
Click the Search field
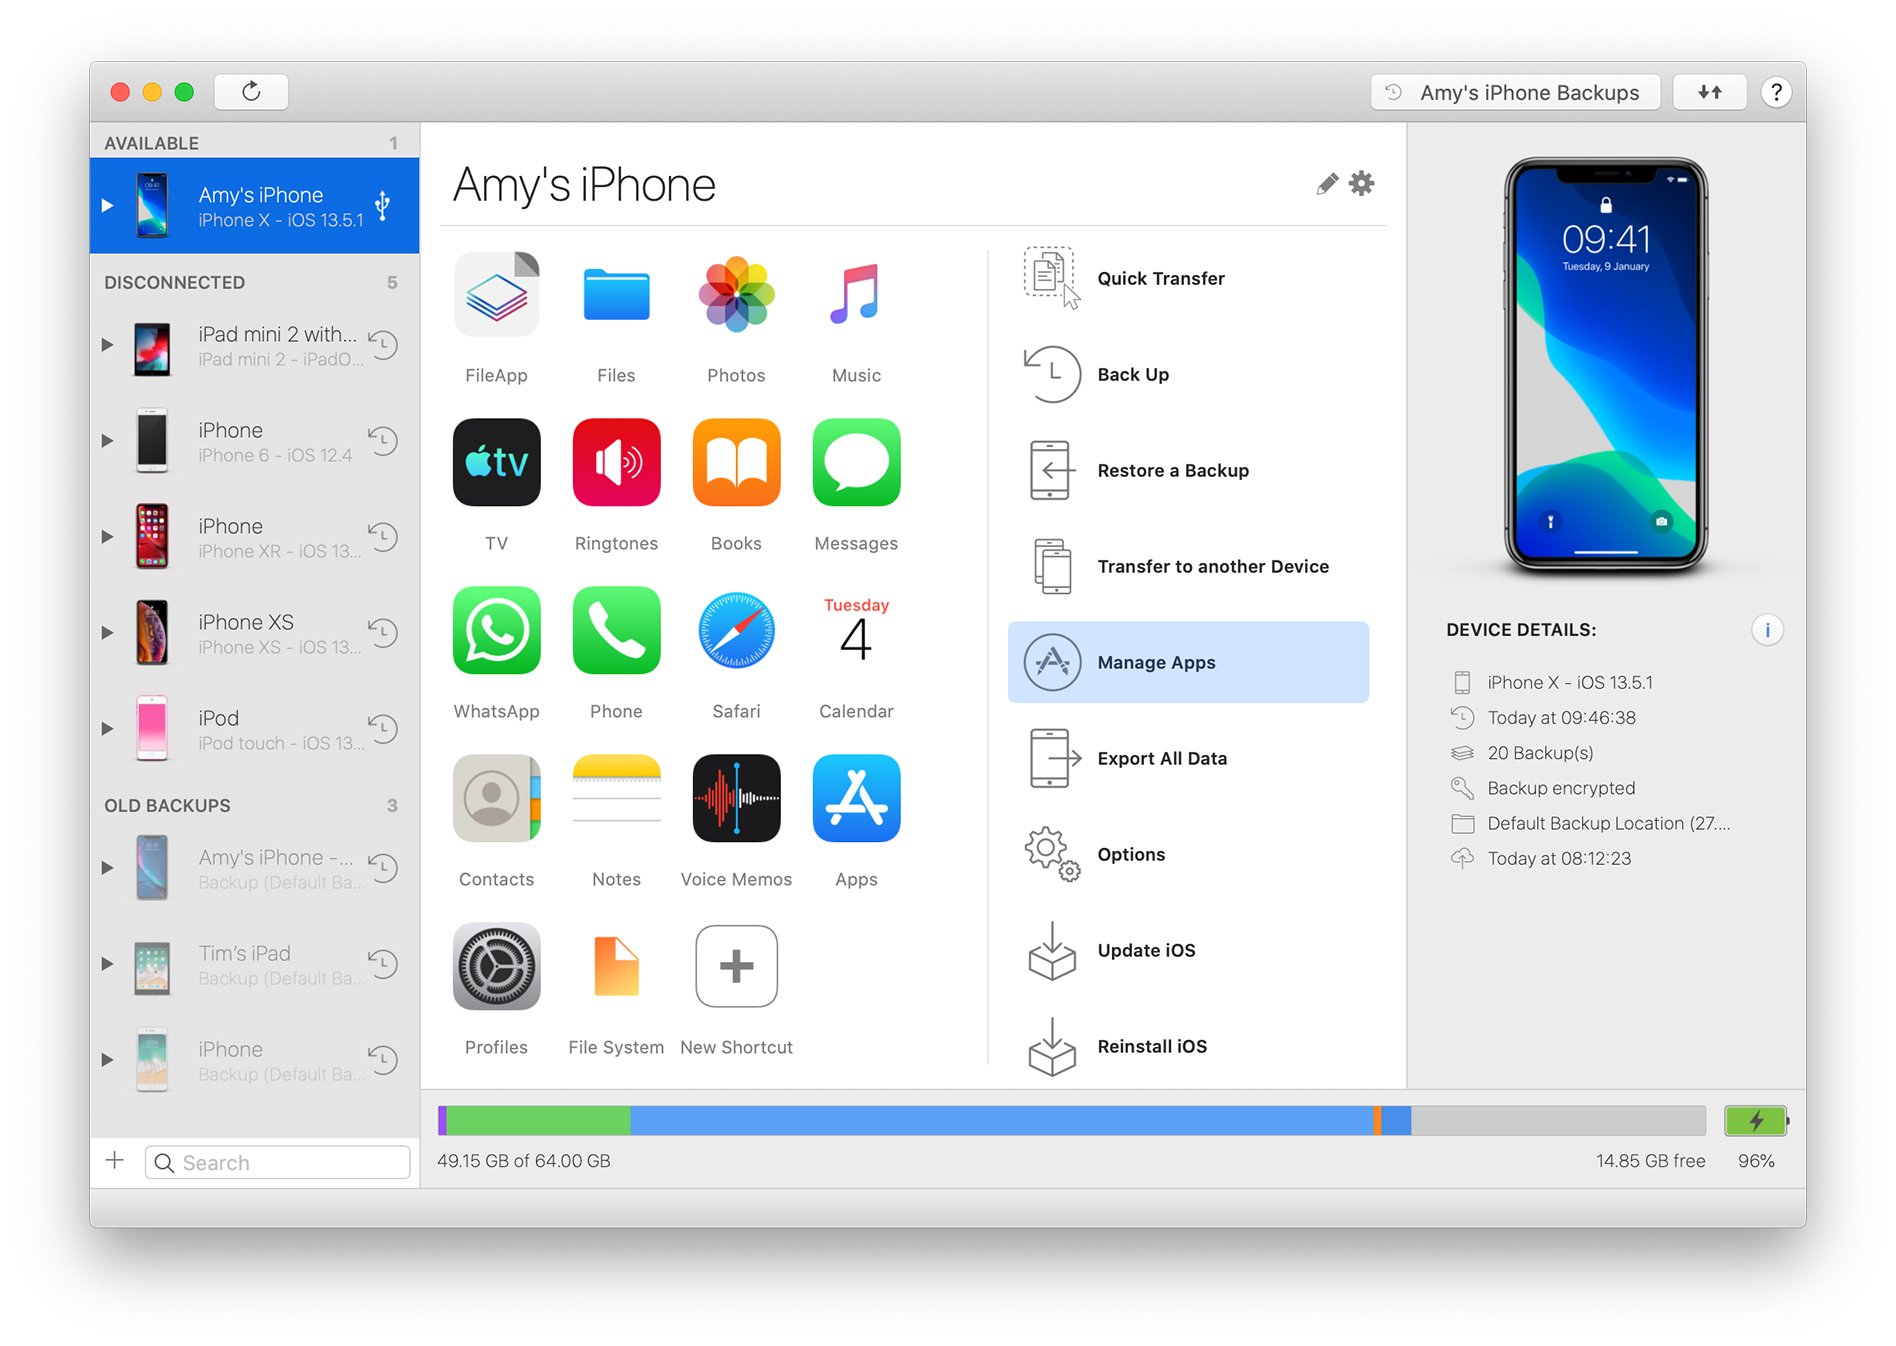click(x=278, y=1162)
